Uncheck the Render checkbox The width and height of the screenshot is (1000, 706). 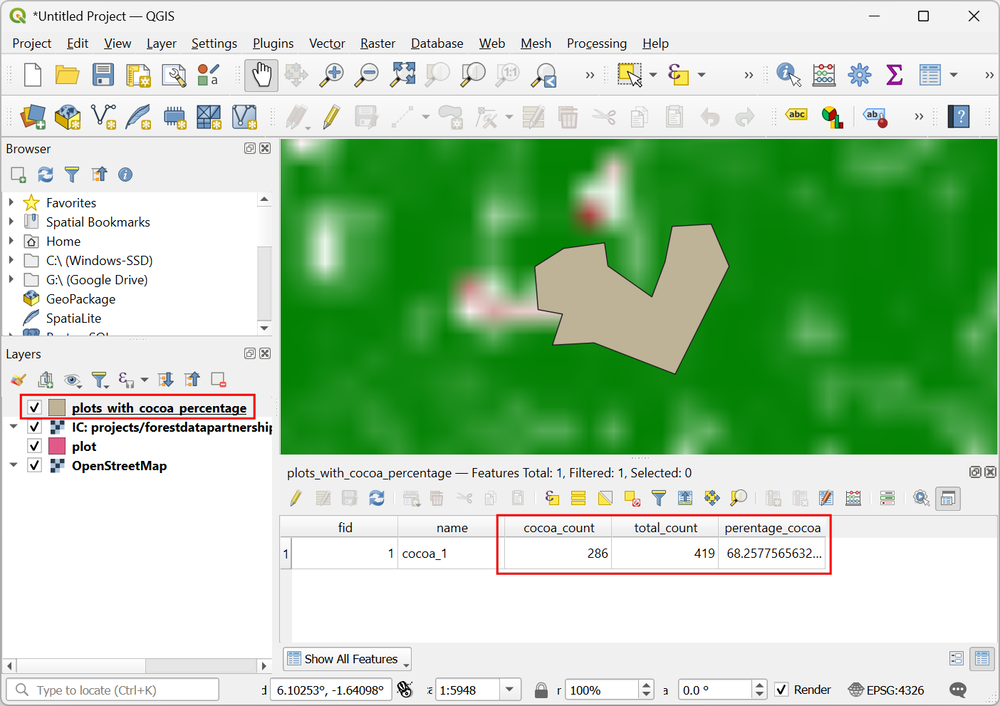tap(781, 689)
